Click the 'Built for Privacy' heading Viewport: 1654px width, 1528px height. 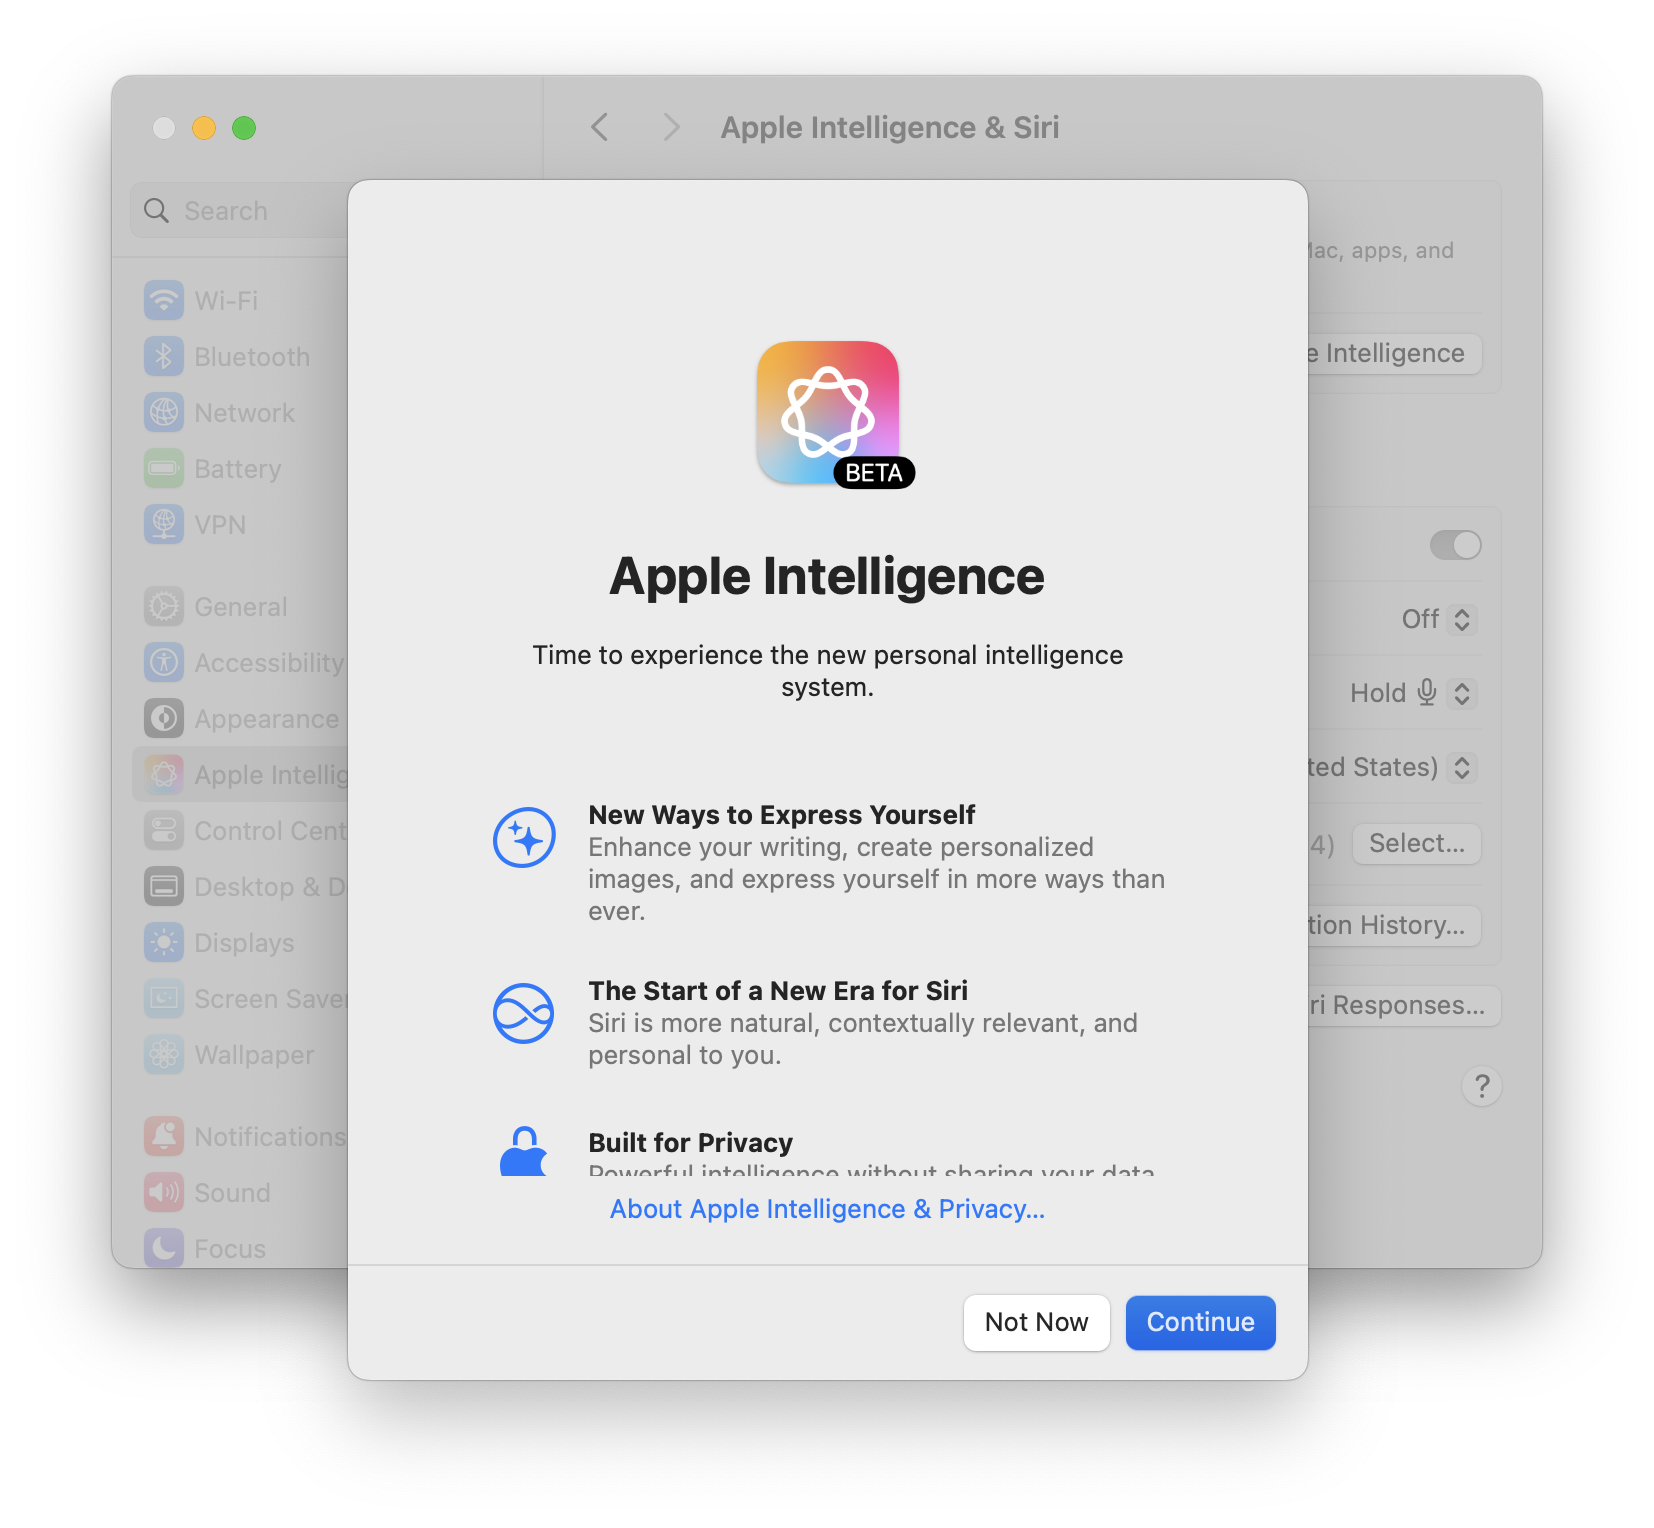click(x=690, y=1142)
